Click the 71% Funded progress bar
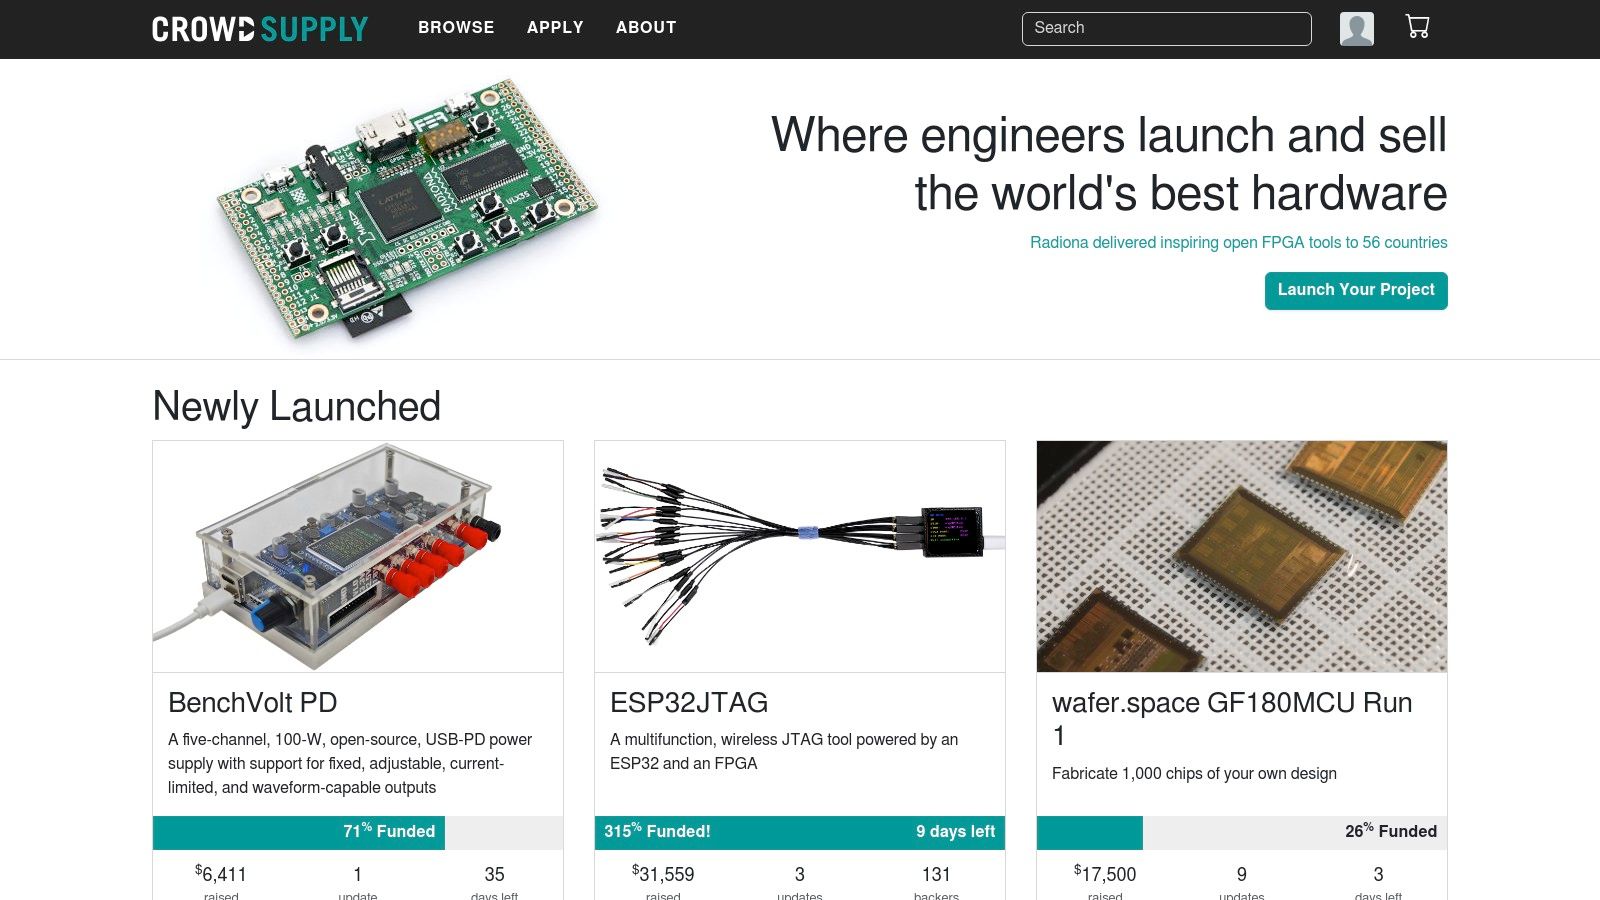This screenshot has height=900, width=1600. tap(358, 832)
